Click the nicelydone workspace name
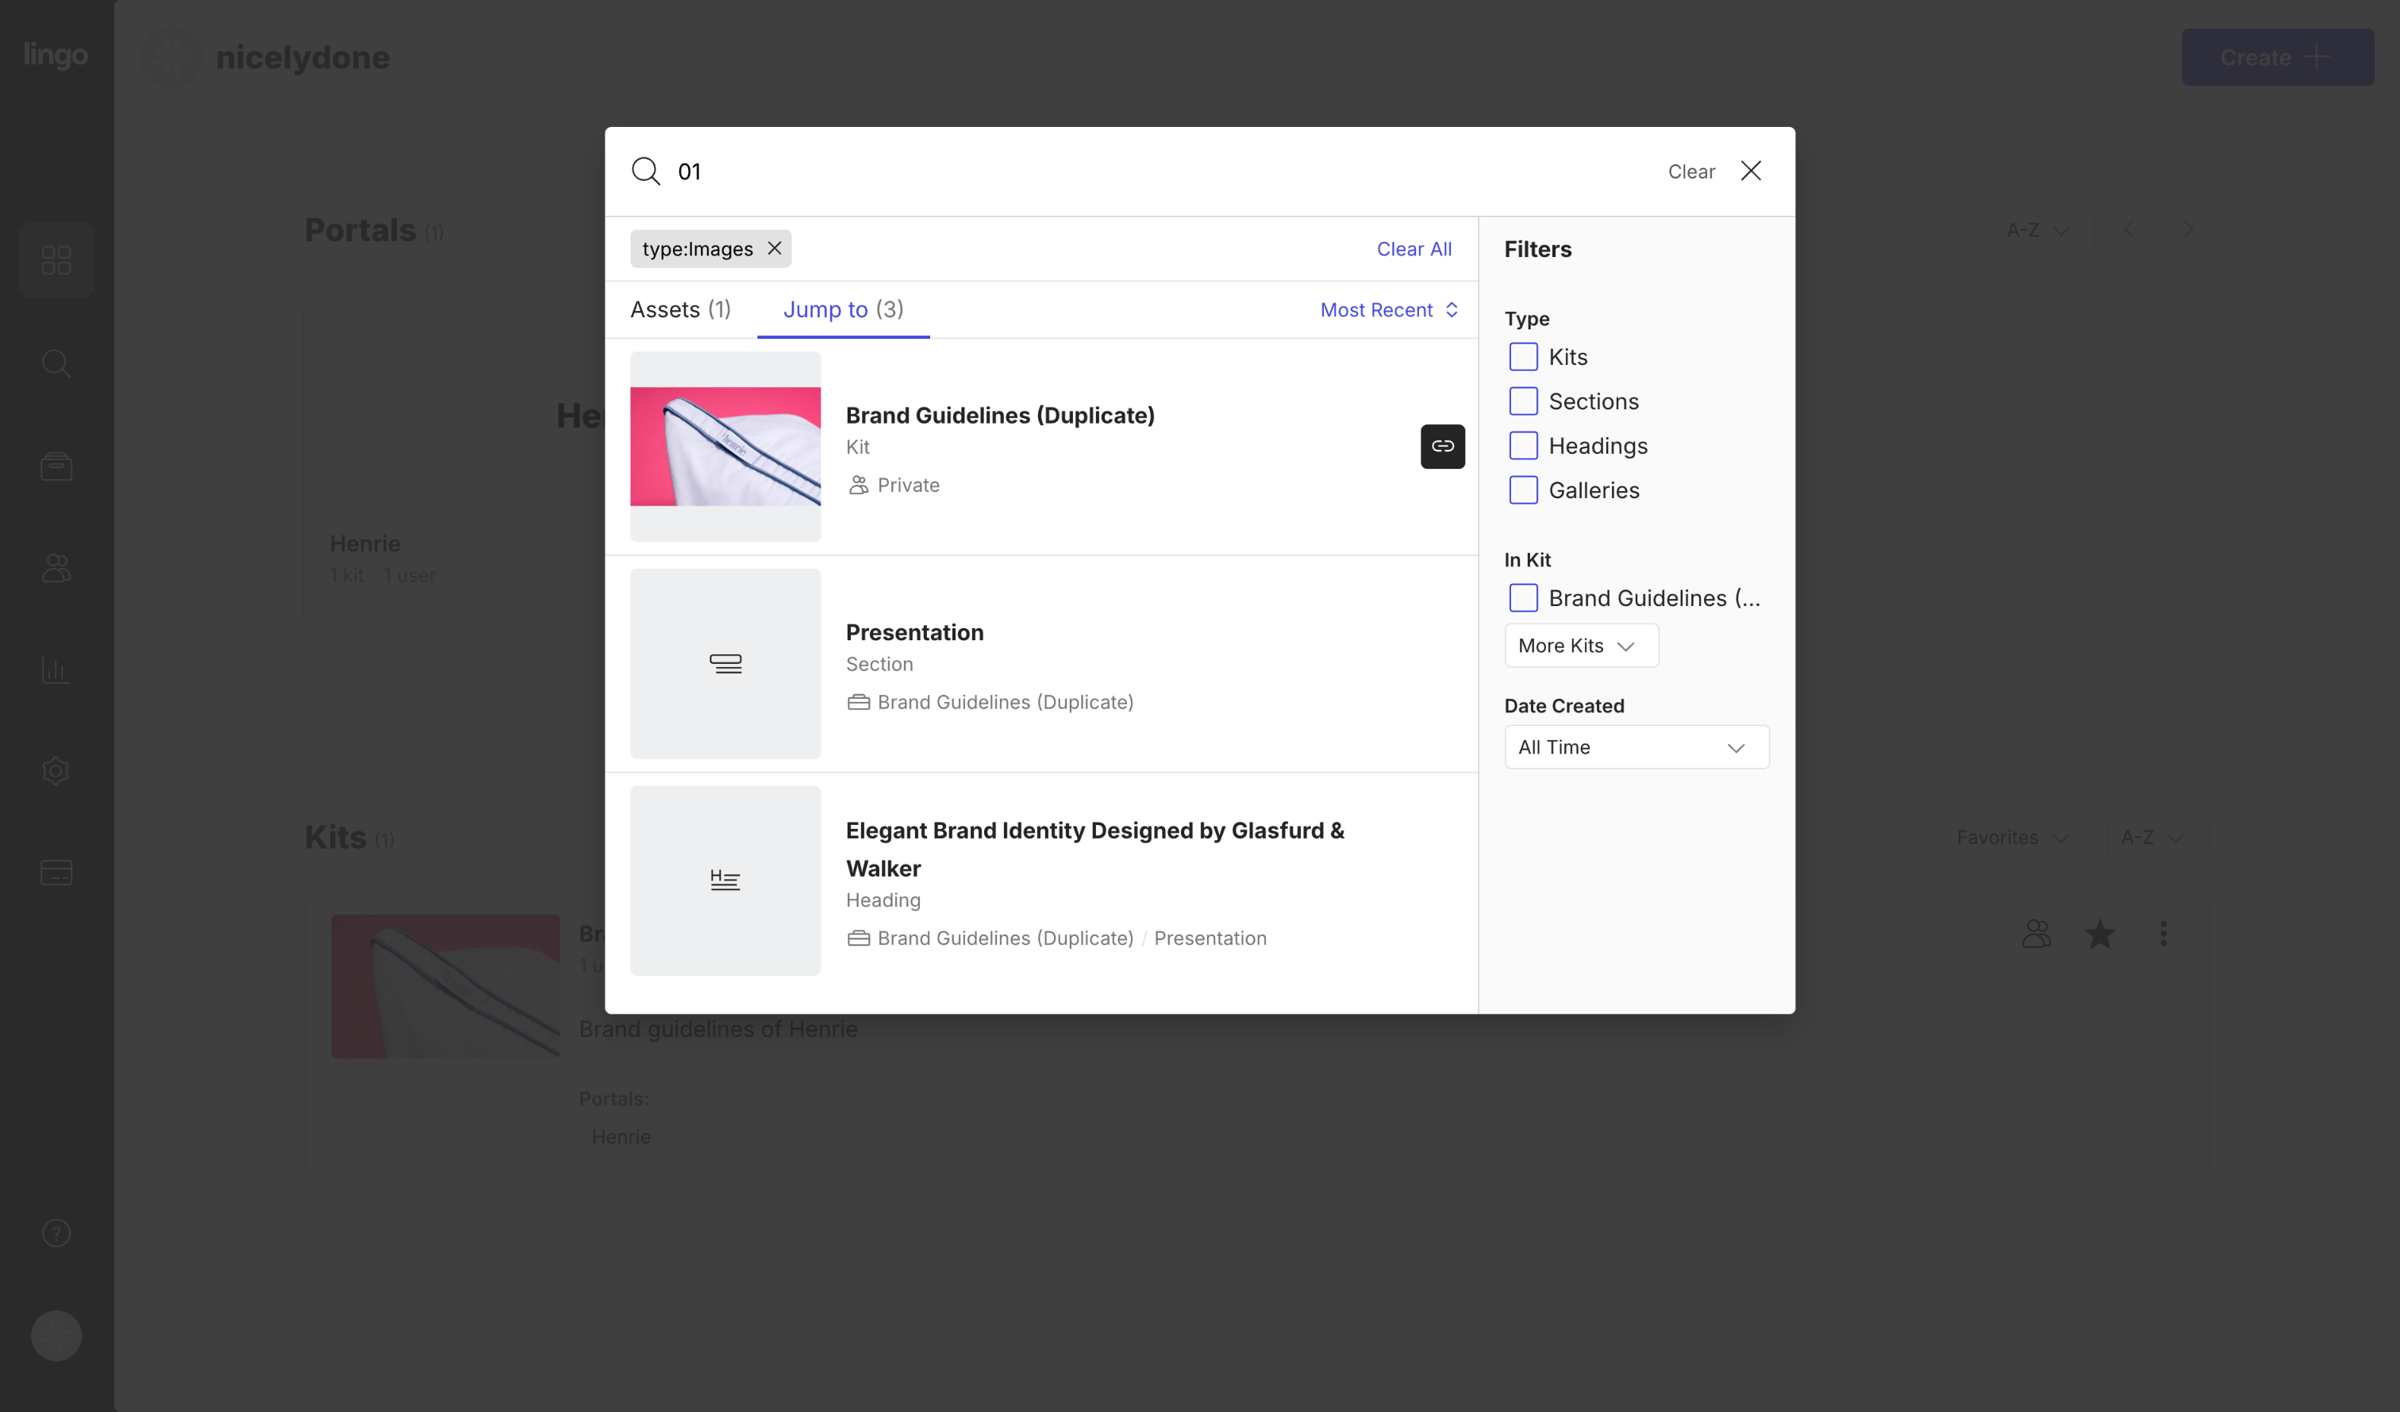The height and width of the screenshot is (1412, 2400). tap(303, 57)
